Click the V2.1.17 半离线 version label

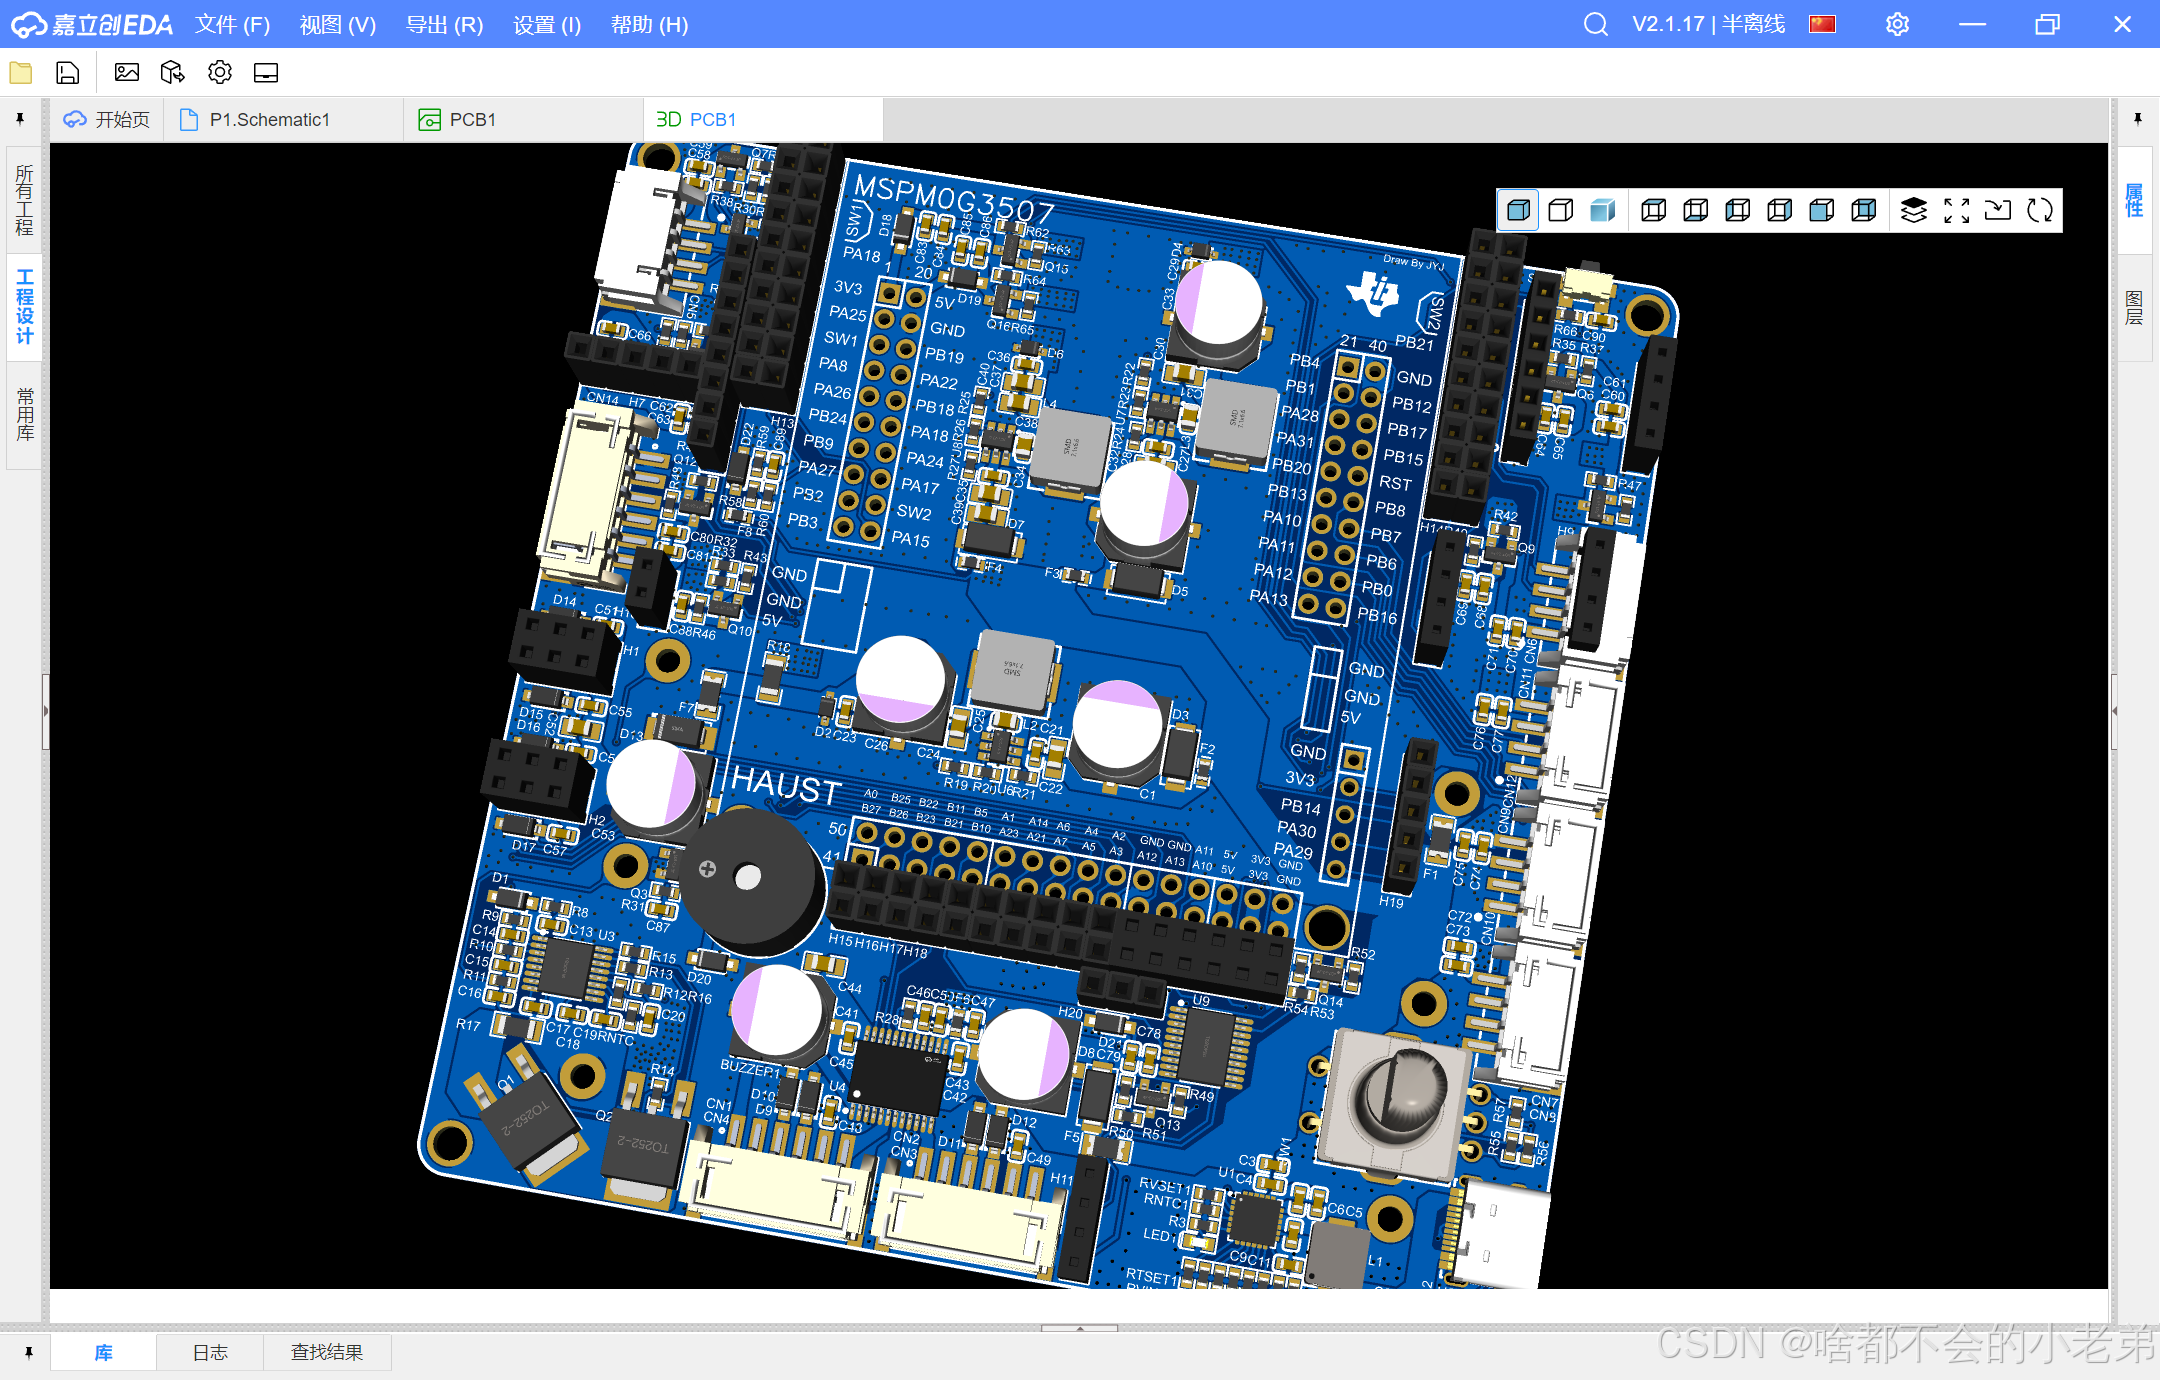(1708, 24)
